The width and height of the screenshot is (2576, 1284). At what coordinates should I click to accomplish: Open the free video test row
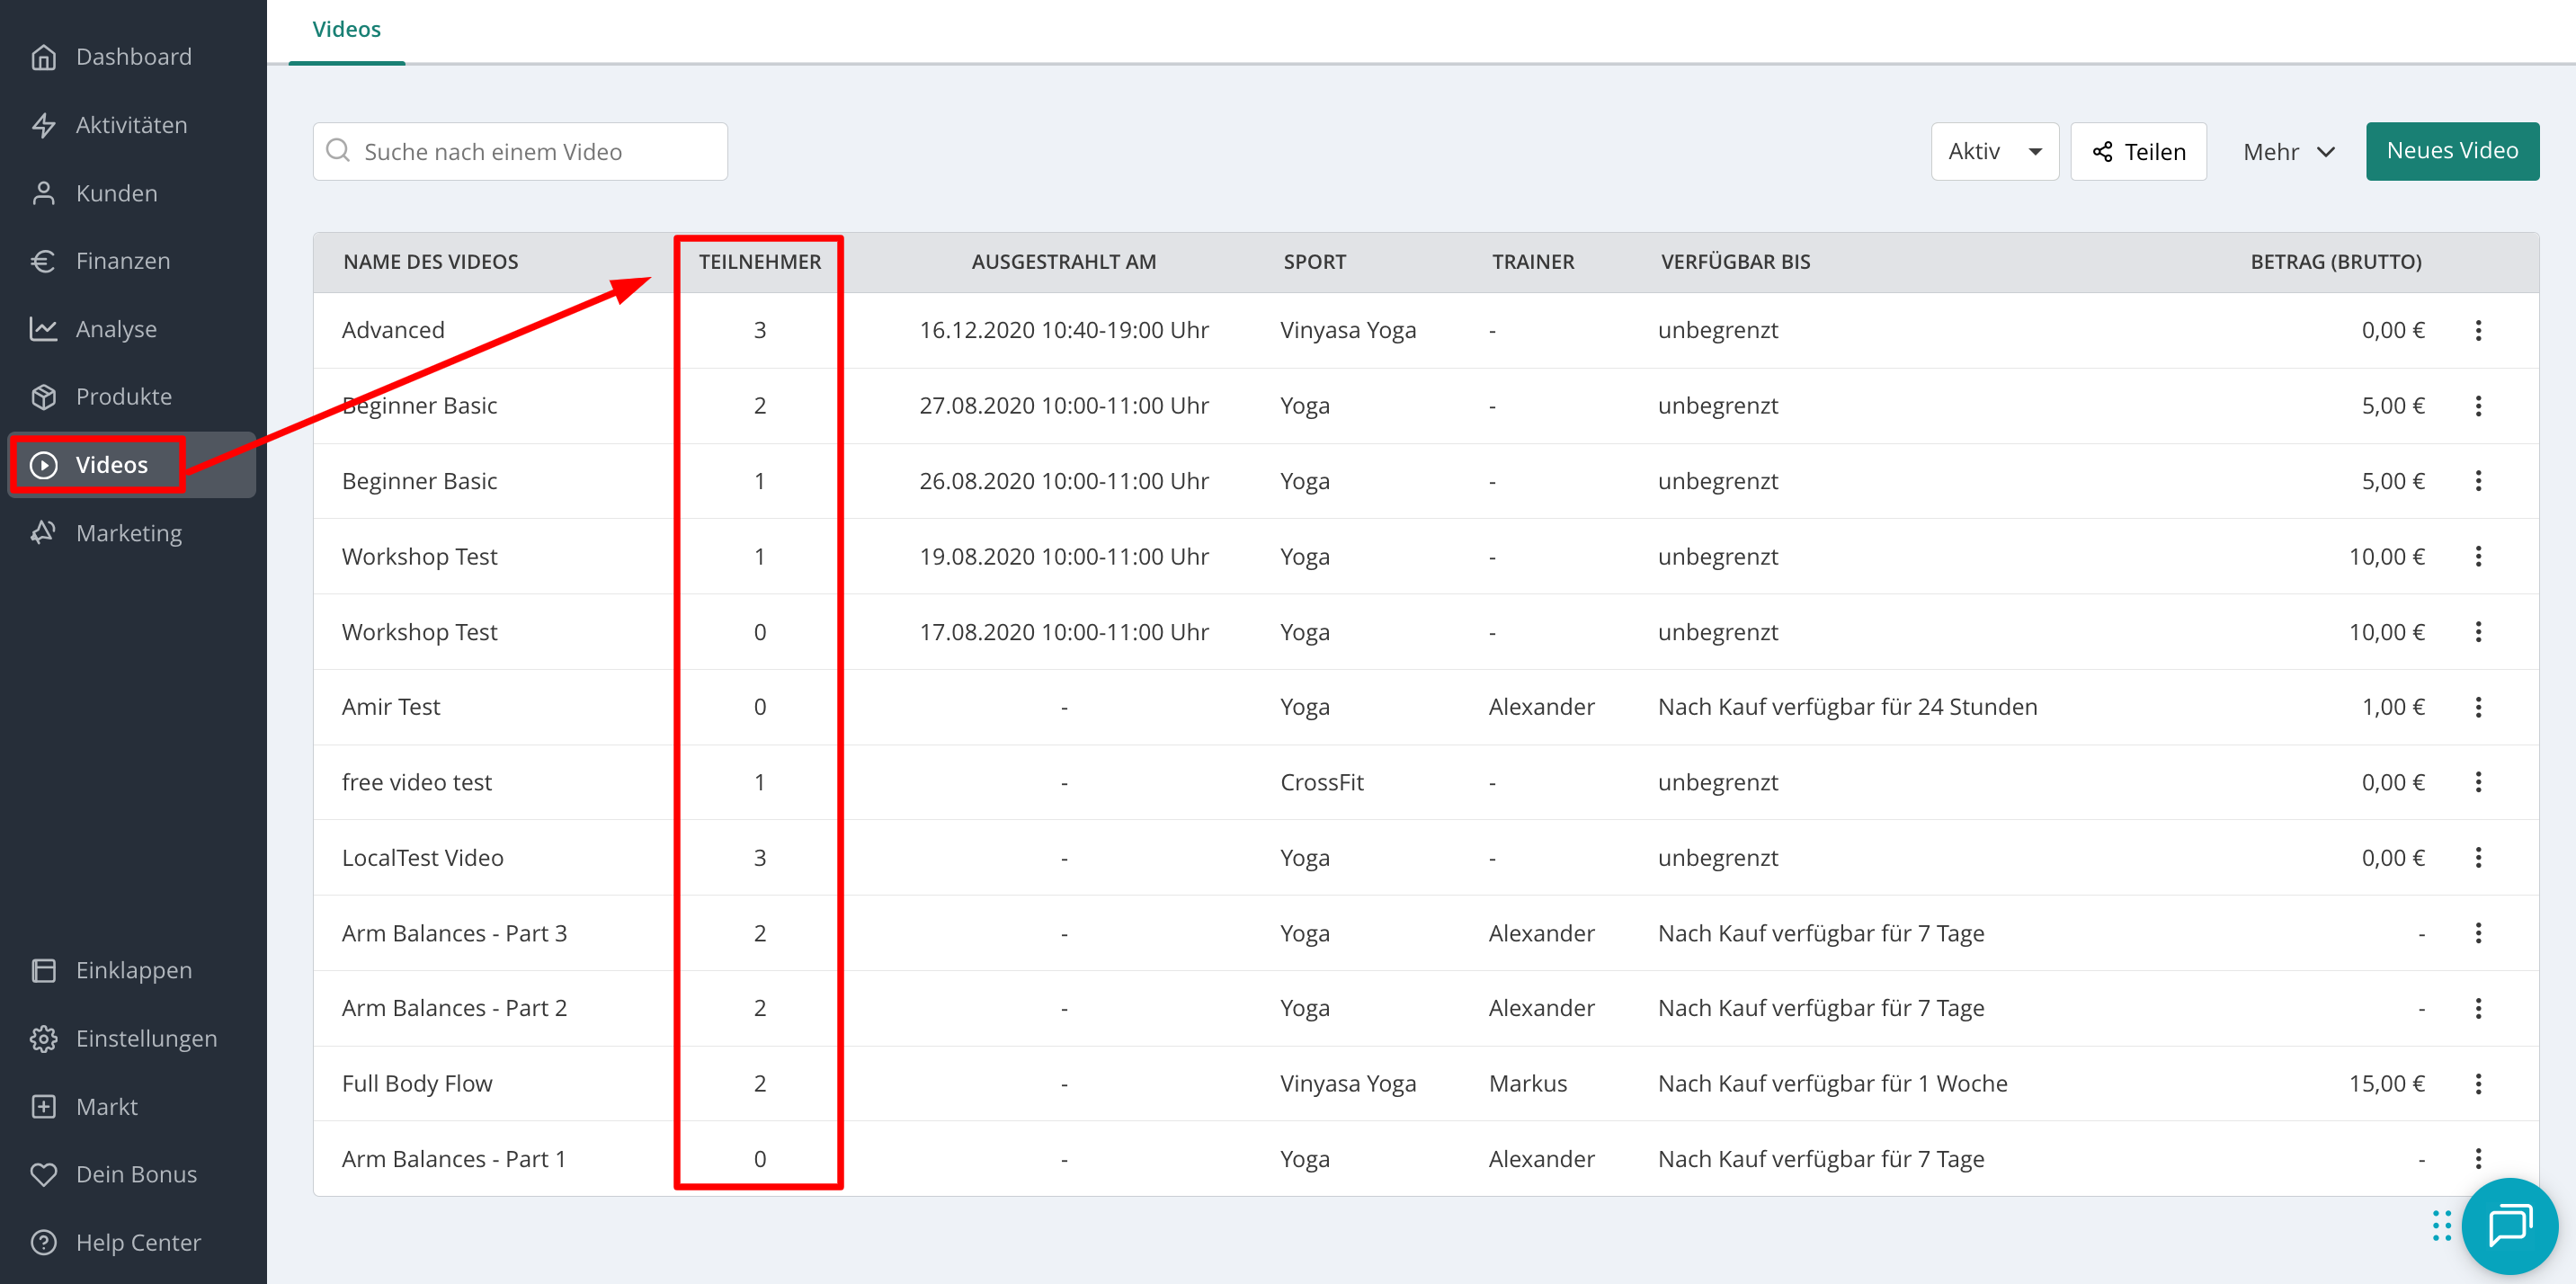coord(1425,782)
